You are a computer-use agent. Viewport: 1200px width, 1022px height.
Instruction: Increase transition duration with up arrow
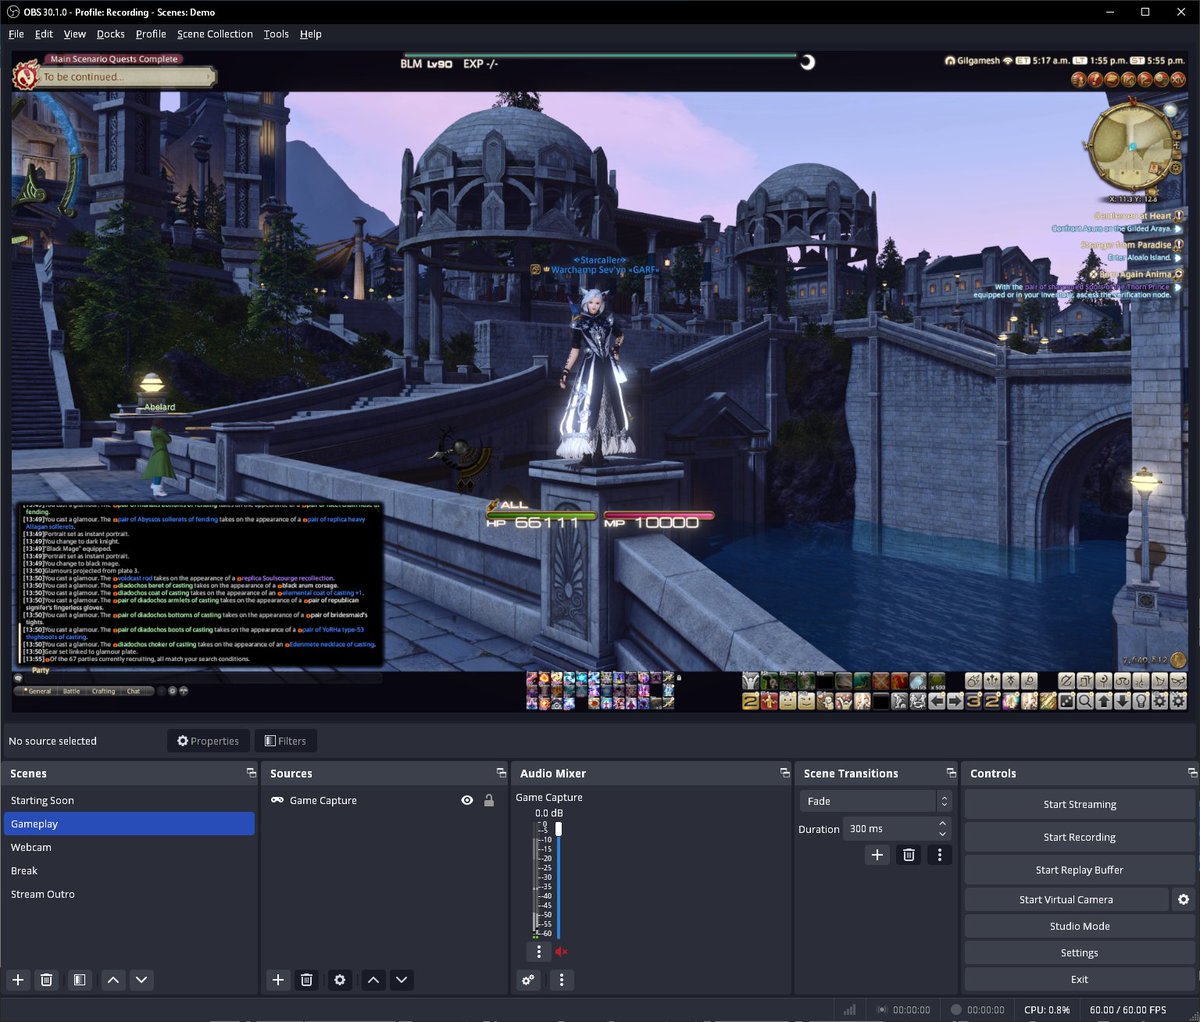[x=942, y=823]
